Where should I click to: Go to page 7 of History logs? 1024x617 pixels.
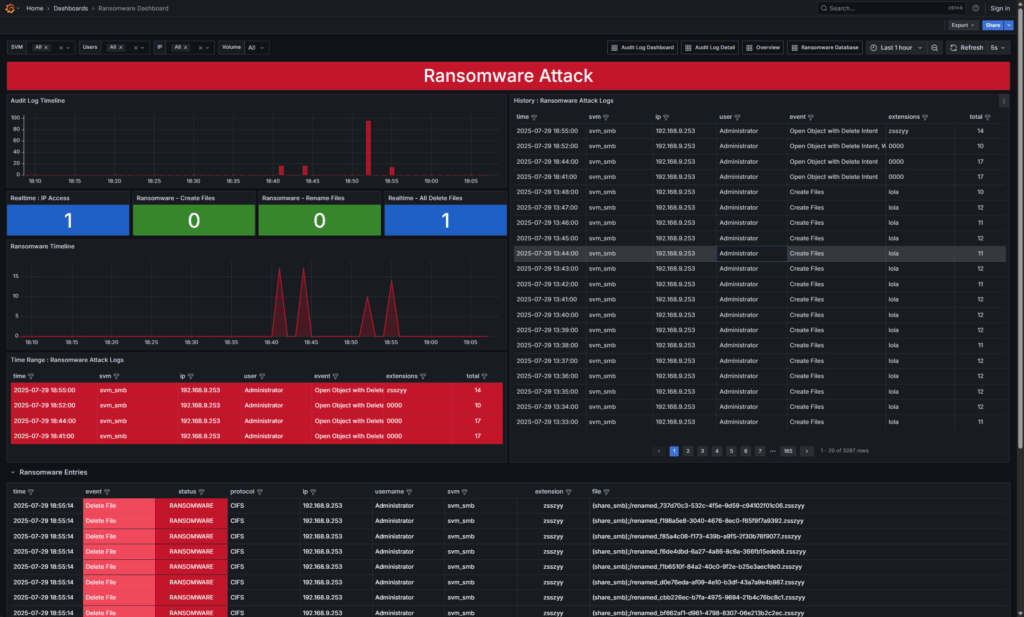[x=760, y=451]
